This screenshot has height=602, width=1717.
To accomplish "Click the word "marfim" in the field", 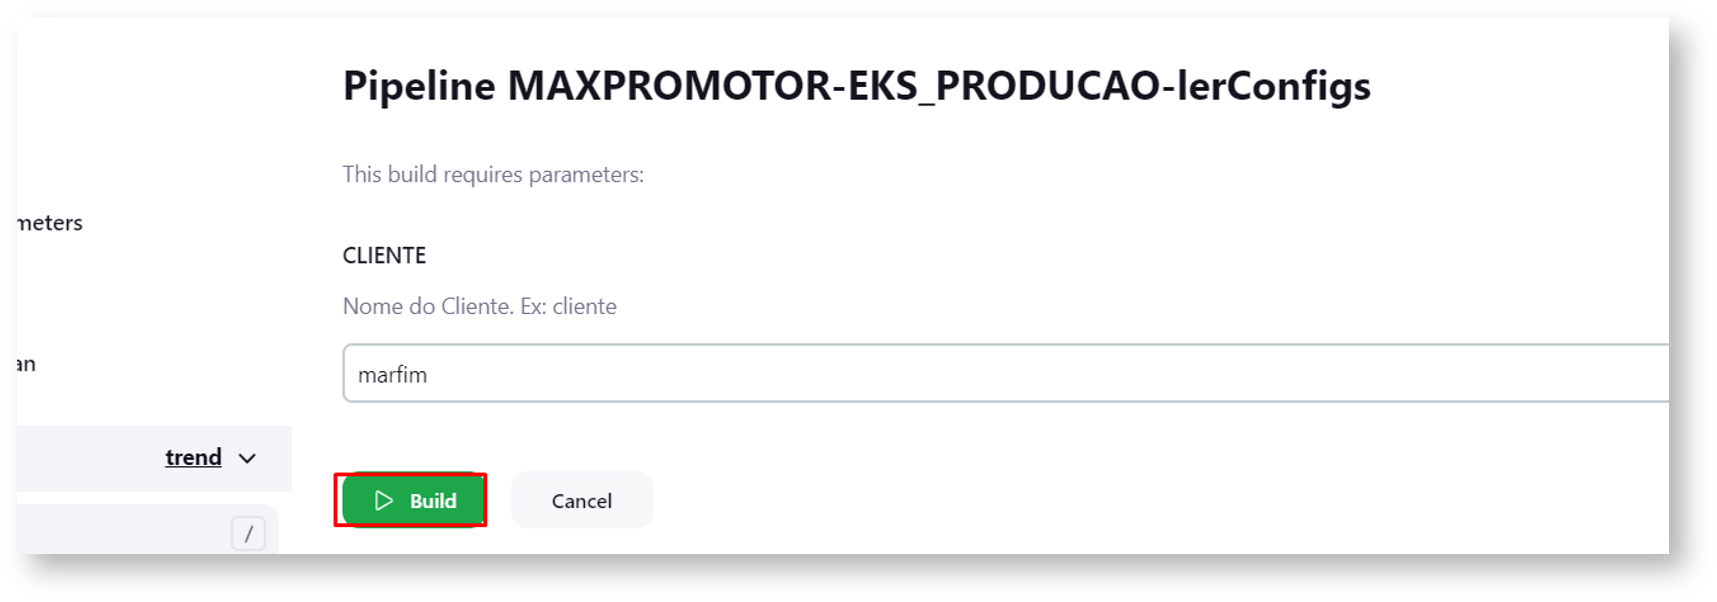I will tap(392, 375).
